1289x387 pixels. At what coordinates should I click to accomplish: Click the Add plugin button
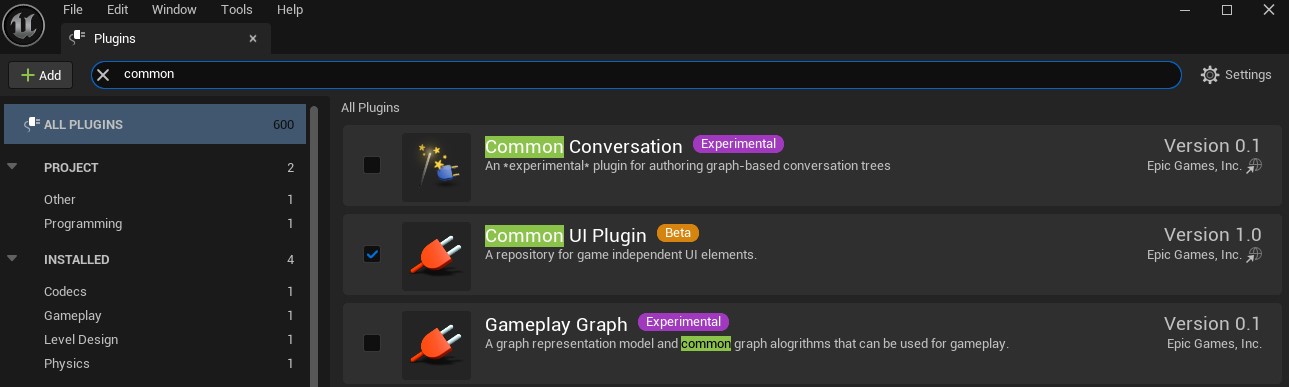click(x=40, y=75)
